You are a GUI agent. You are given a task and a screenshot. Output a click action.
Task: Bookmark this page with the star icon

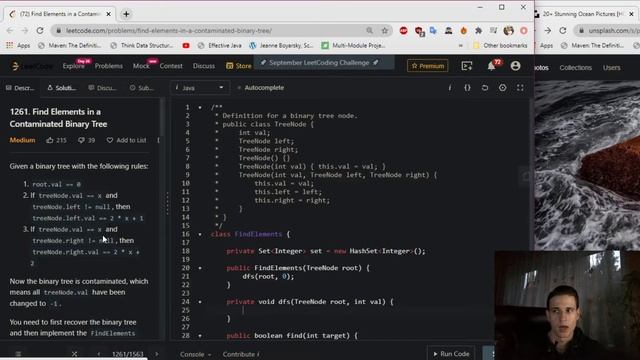384,31
